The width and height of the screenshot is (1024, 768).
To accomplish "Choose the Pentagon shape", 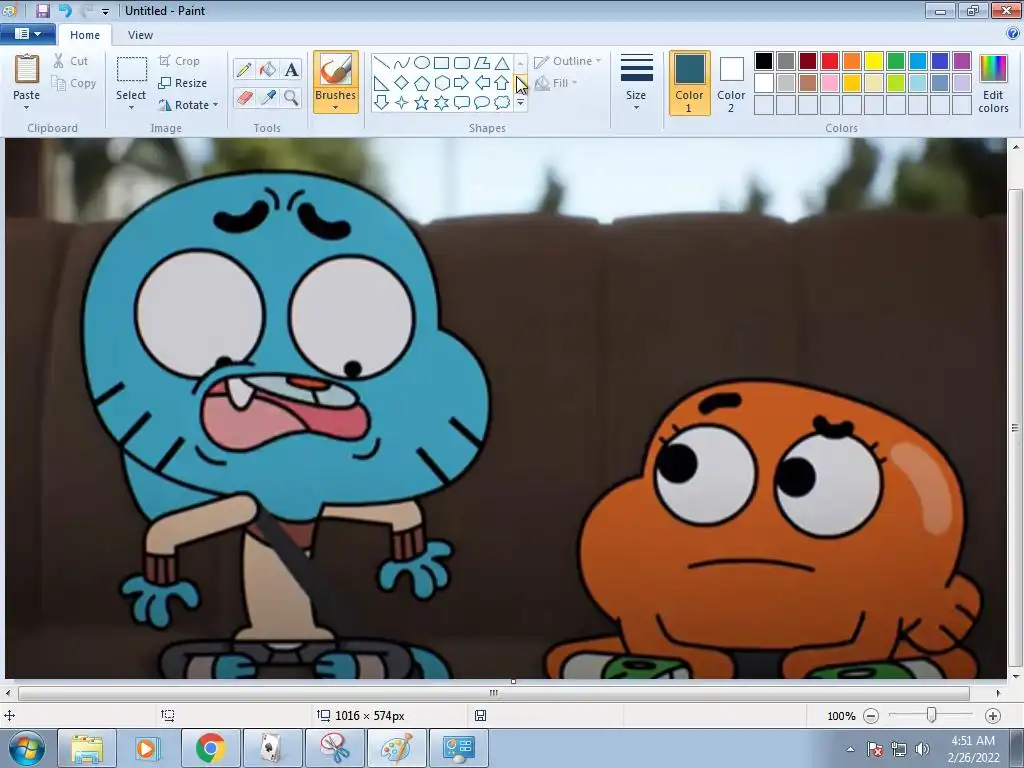I will (422, 83).
